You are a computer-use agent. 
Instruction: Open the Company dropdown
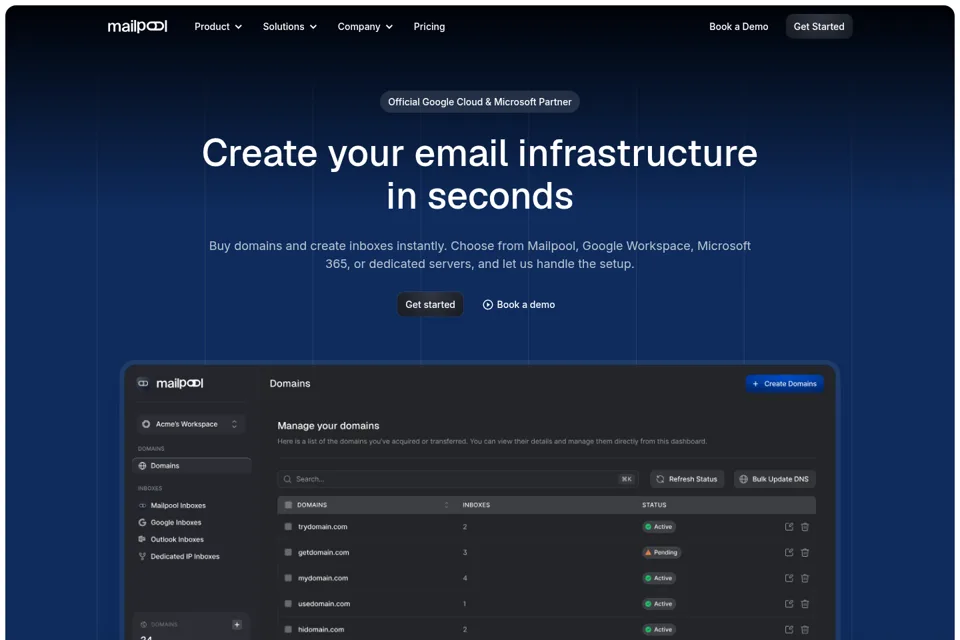click(365, 27)
